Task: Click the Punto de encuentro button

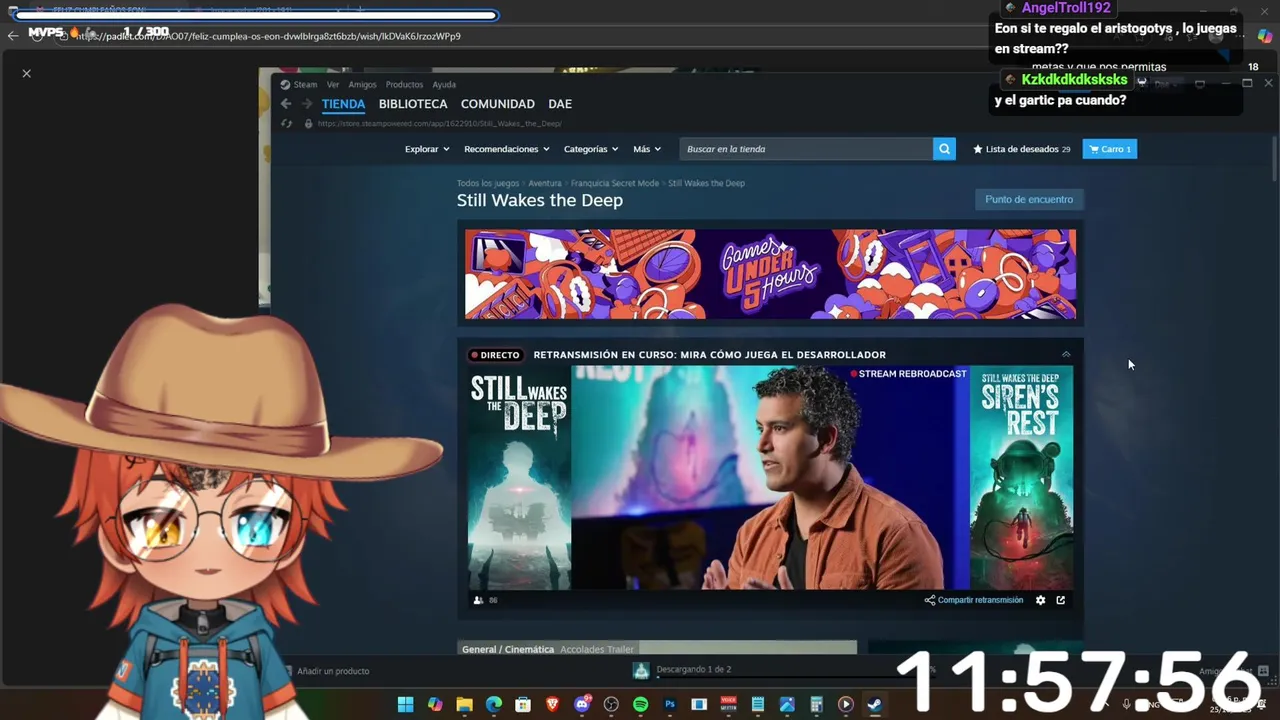Action: [x=1029, y=199]
